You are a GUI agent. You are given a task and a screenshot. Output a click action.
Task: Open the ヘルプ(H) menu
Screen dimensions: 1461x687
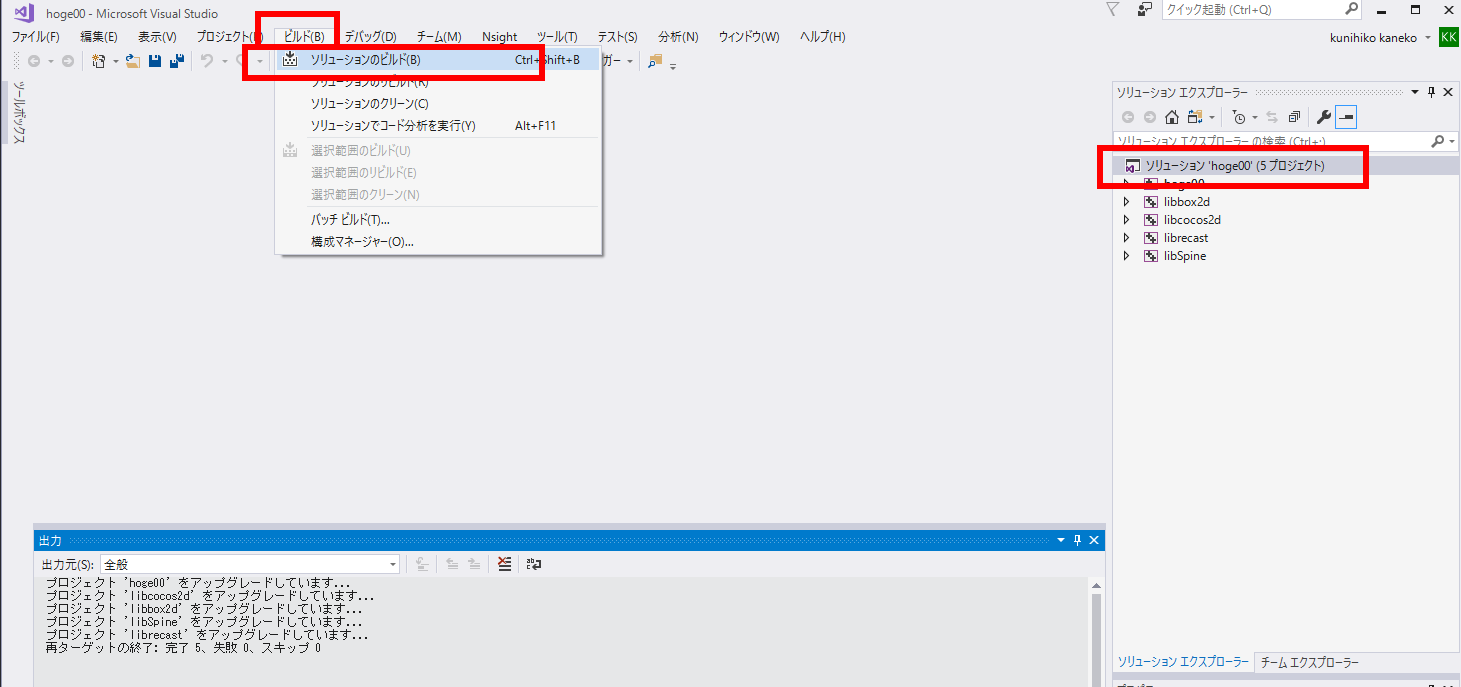click(822, 37)
